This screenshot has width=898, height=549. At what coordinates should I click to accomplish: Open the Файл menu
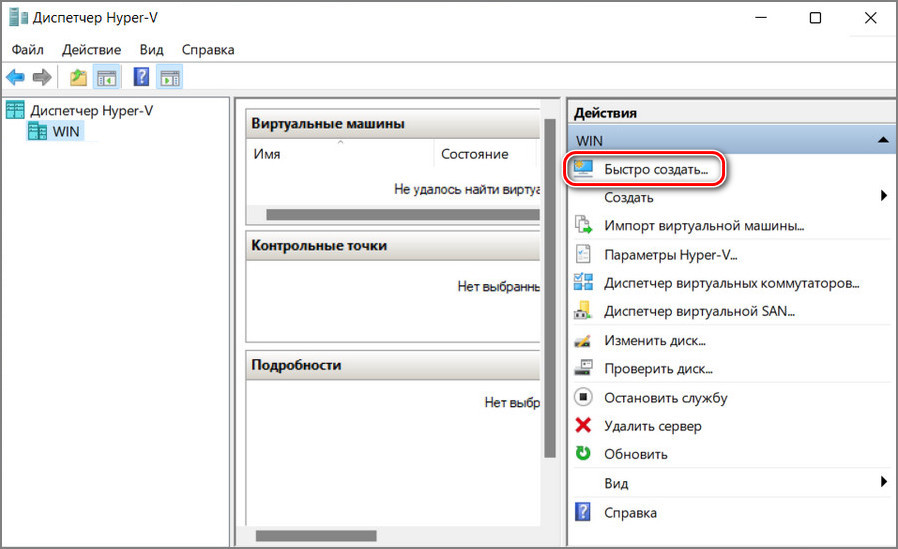pos(27,50)
